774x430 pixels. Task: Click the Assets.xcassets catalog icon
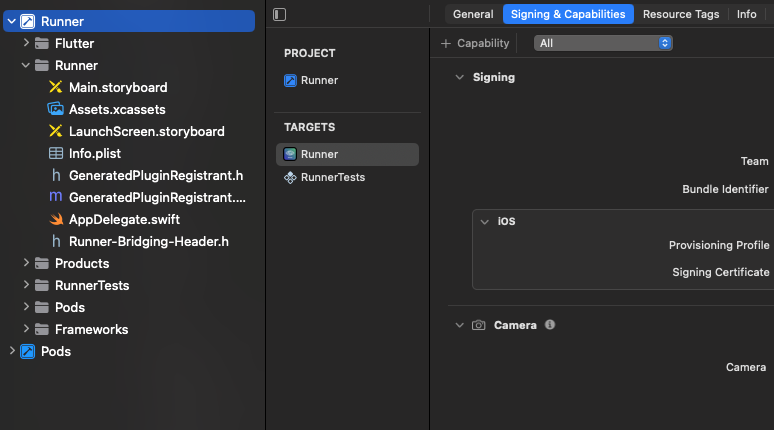tap(56, 109)
